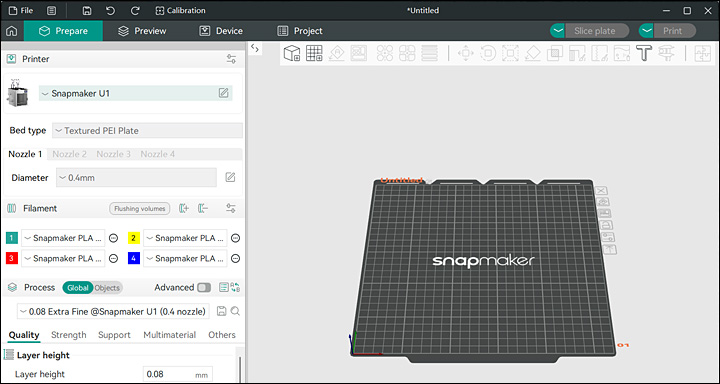Click the Add plate grid icon

pyautogui.click(x=315, y=53)
